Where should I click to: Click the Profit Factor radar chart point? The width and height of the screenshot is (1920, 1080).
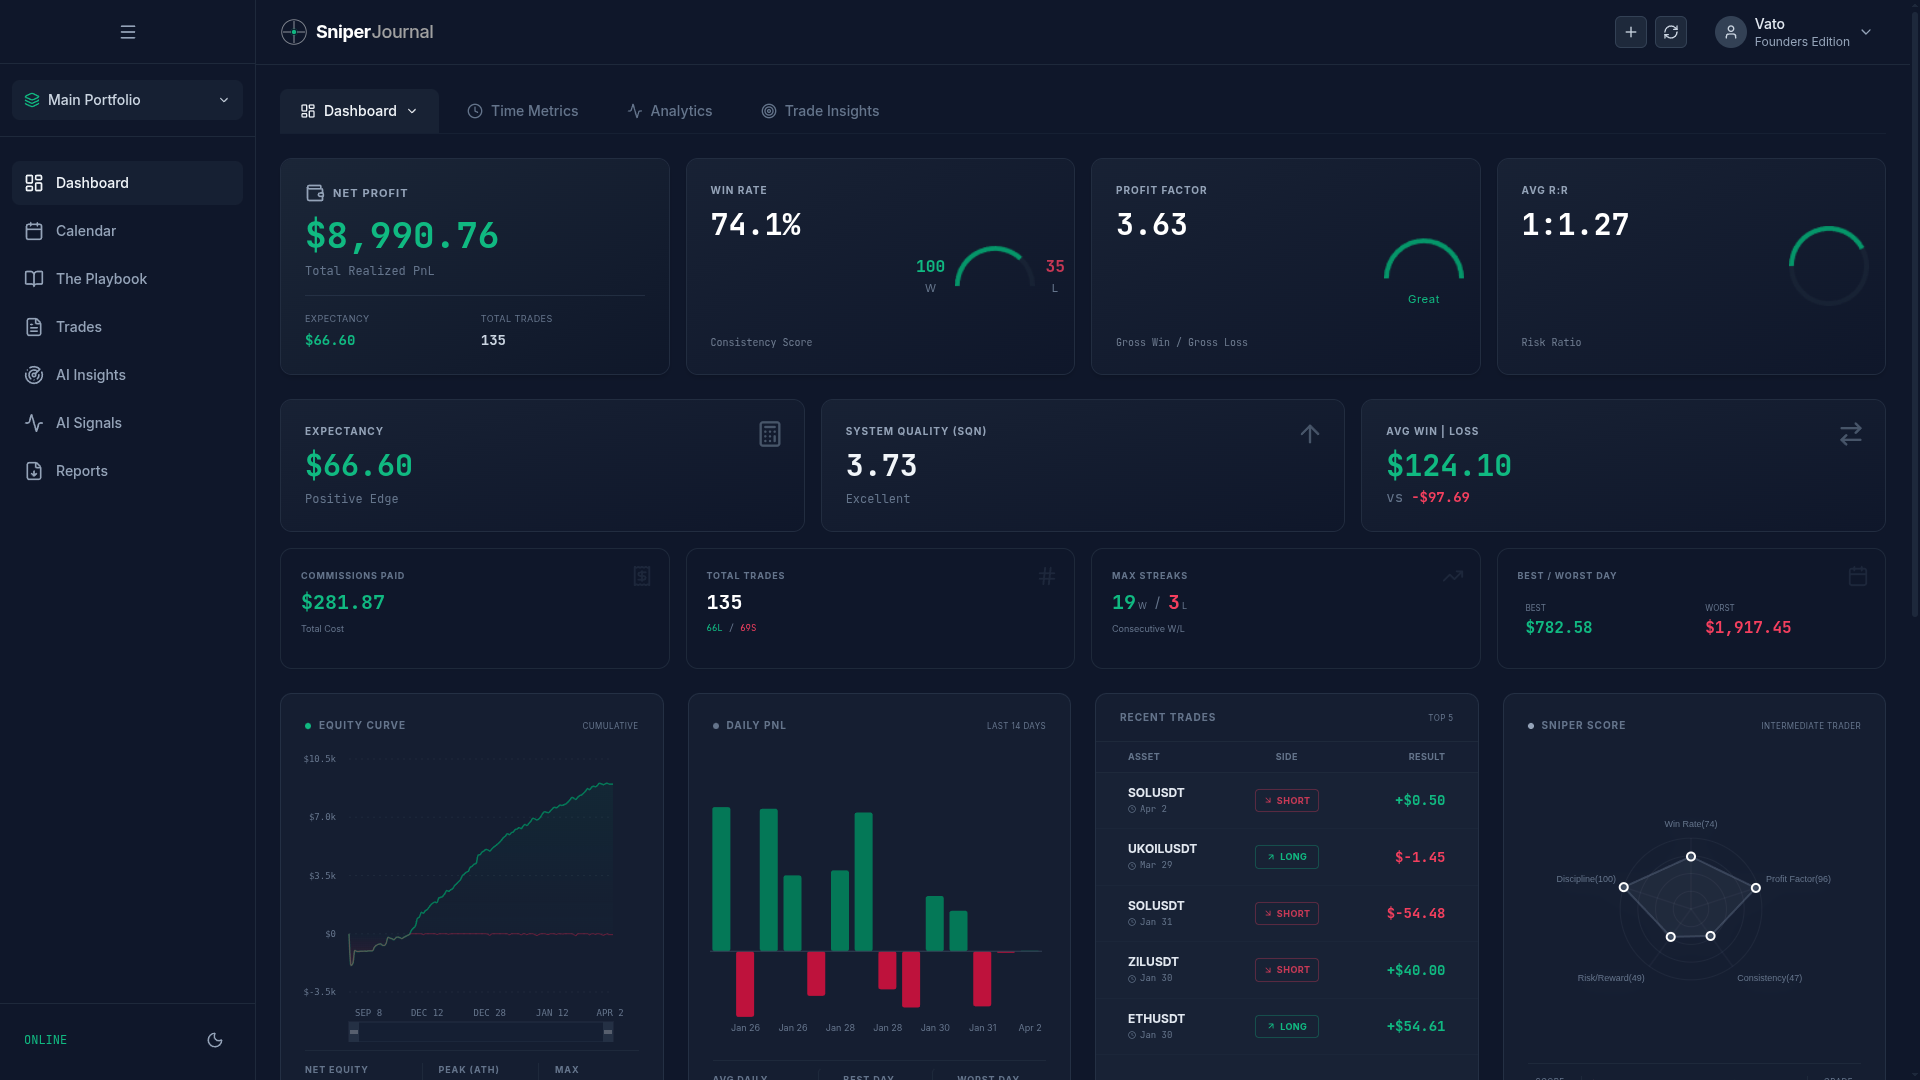pos(1756,887)
